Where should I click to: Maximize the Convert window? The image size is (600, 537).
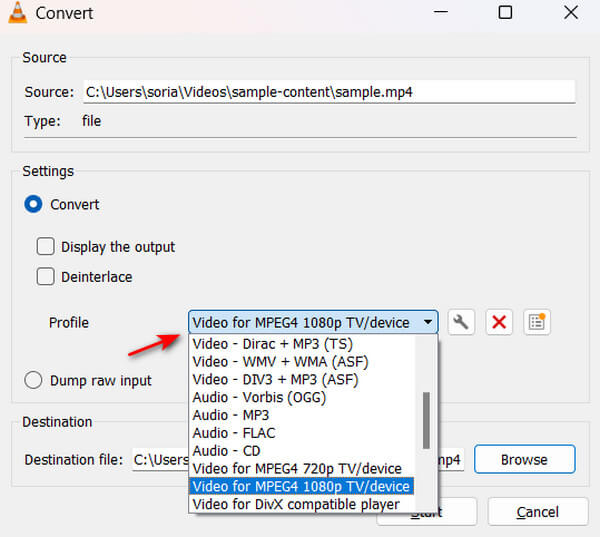(x=505, y=12)
